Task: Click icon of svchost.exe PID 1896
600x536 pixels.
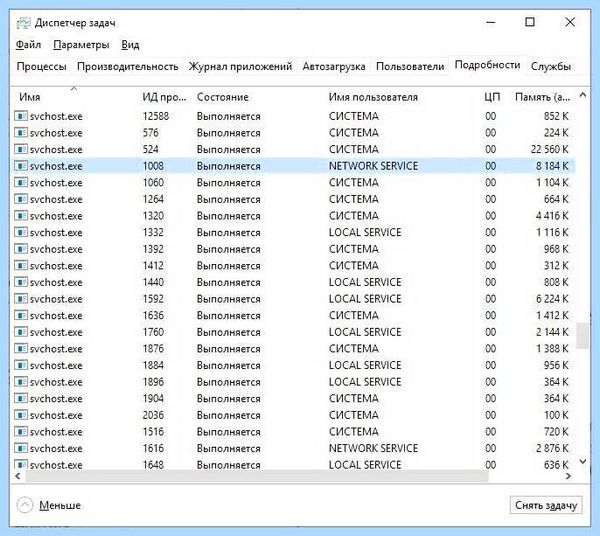Action: point(21,382)
